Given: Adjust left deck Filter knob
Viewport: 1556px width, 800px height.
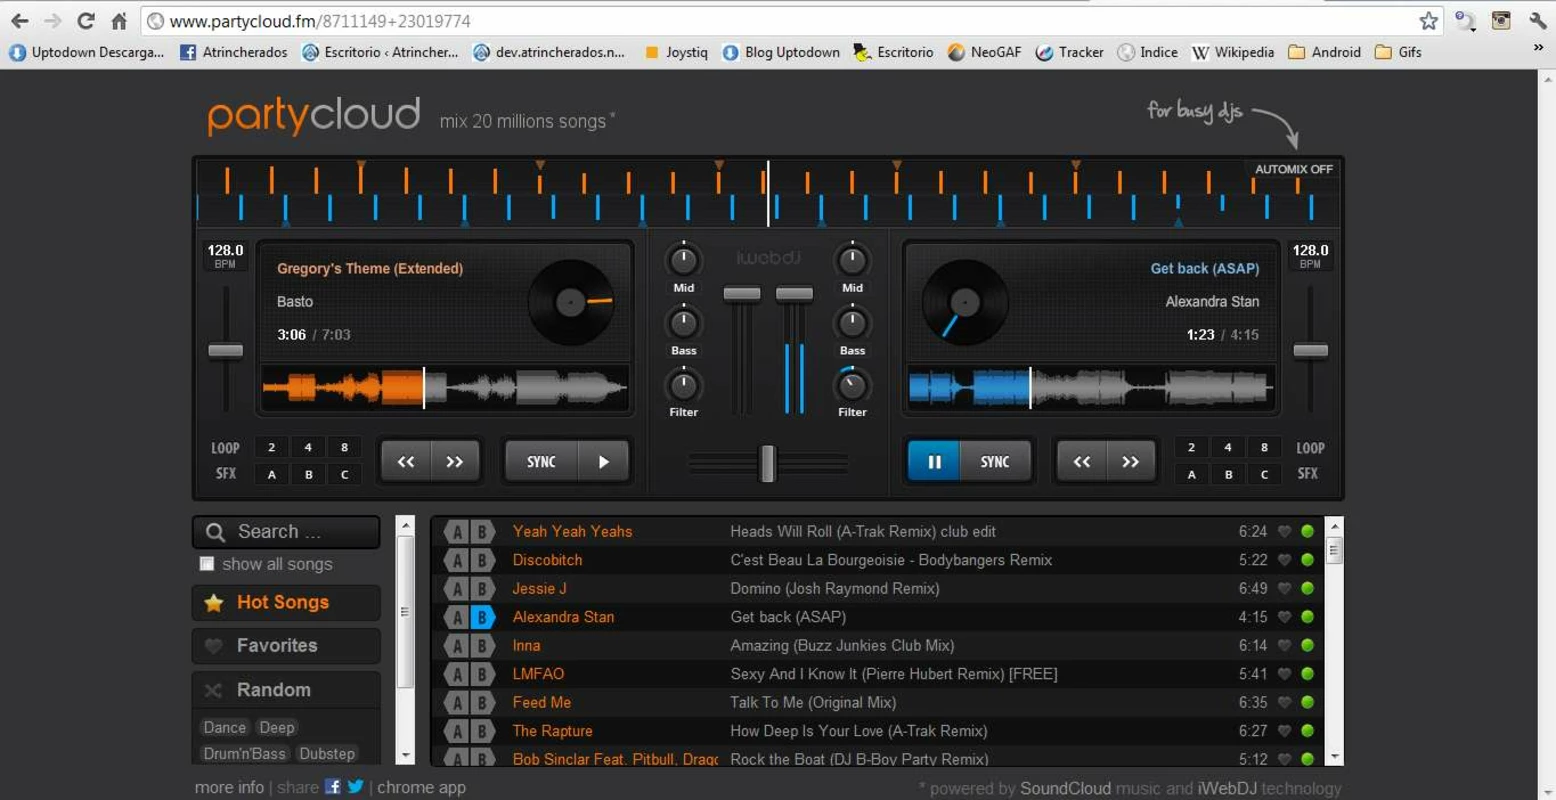Looking at the screenshot, I should point(683,386).
